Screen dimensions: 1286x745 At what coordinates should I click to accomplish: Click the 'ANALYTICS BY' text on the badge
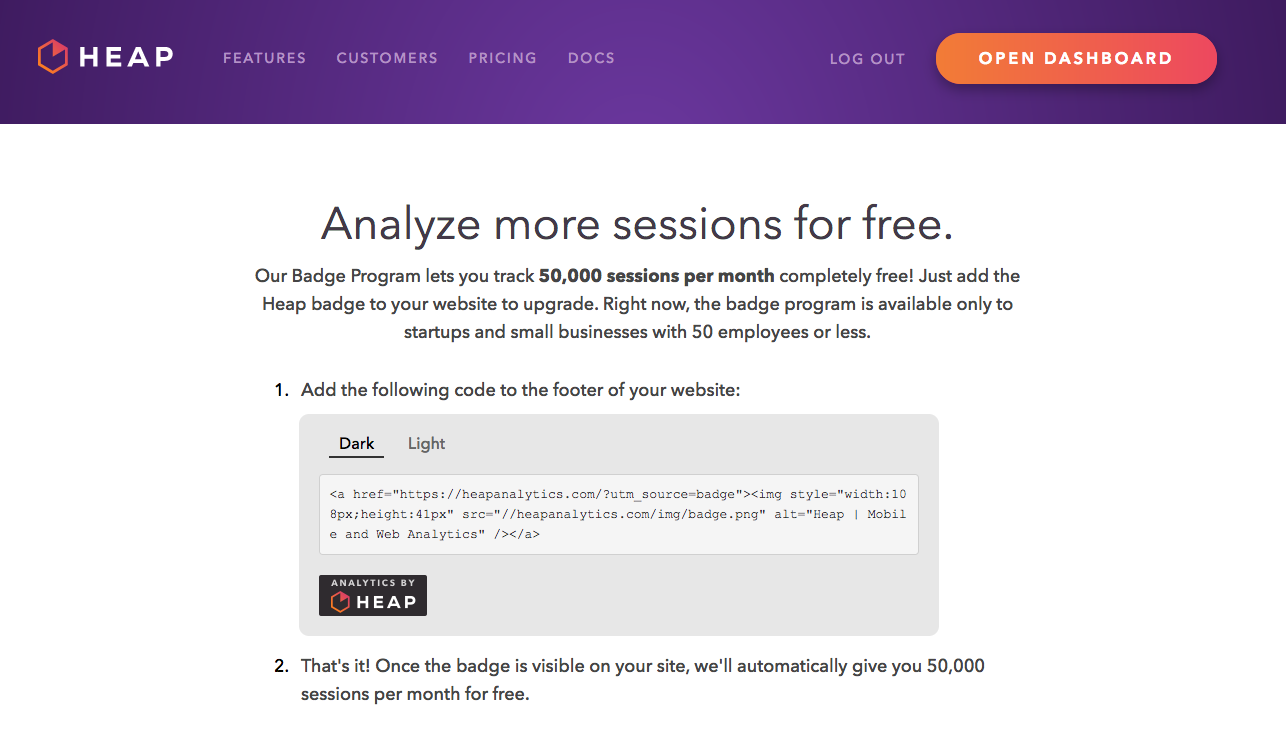(373, 583)
